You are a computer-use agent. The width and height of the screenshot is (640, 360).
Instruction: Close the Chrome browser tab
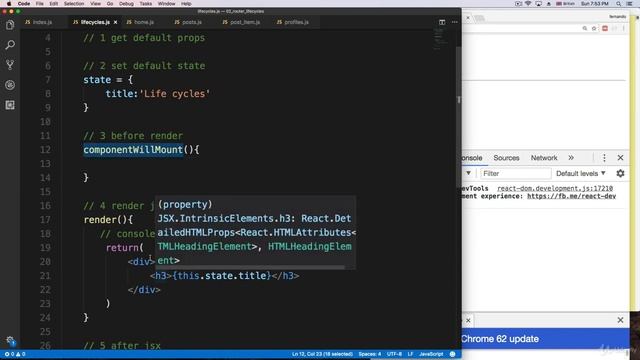pyautogui.click(x=468, y=18)
